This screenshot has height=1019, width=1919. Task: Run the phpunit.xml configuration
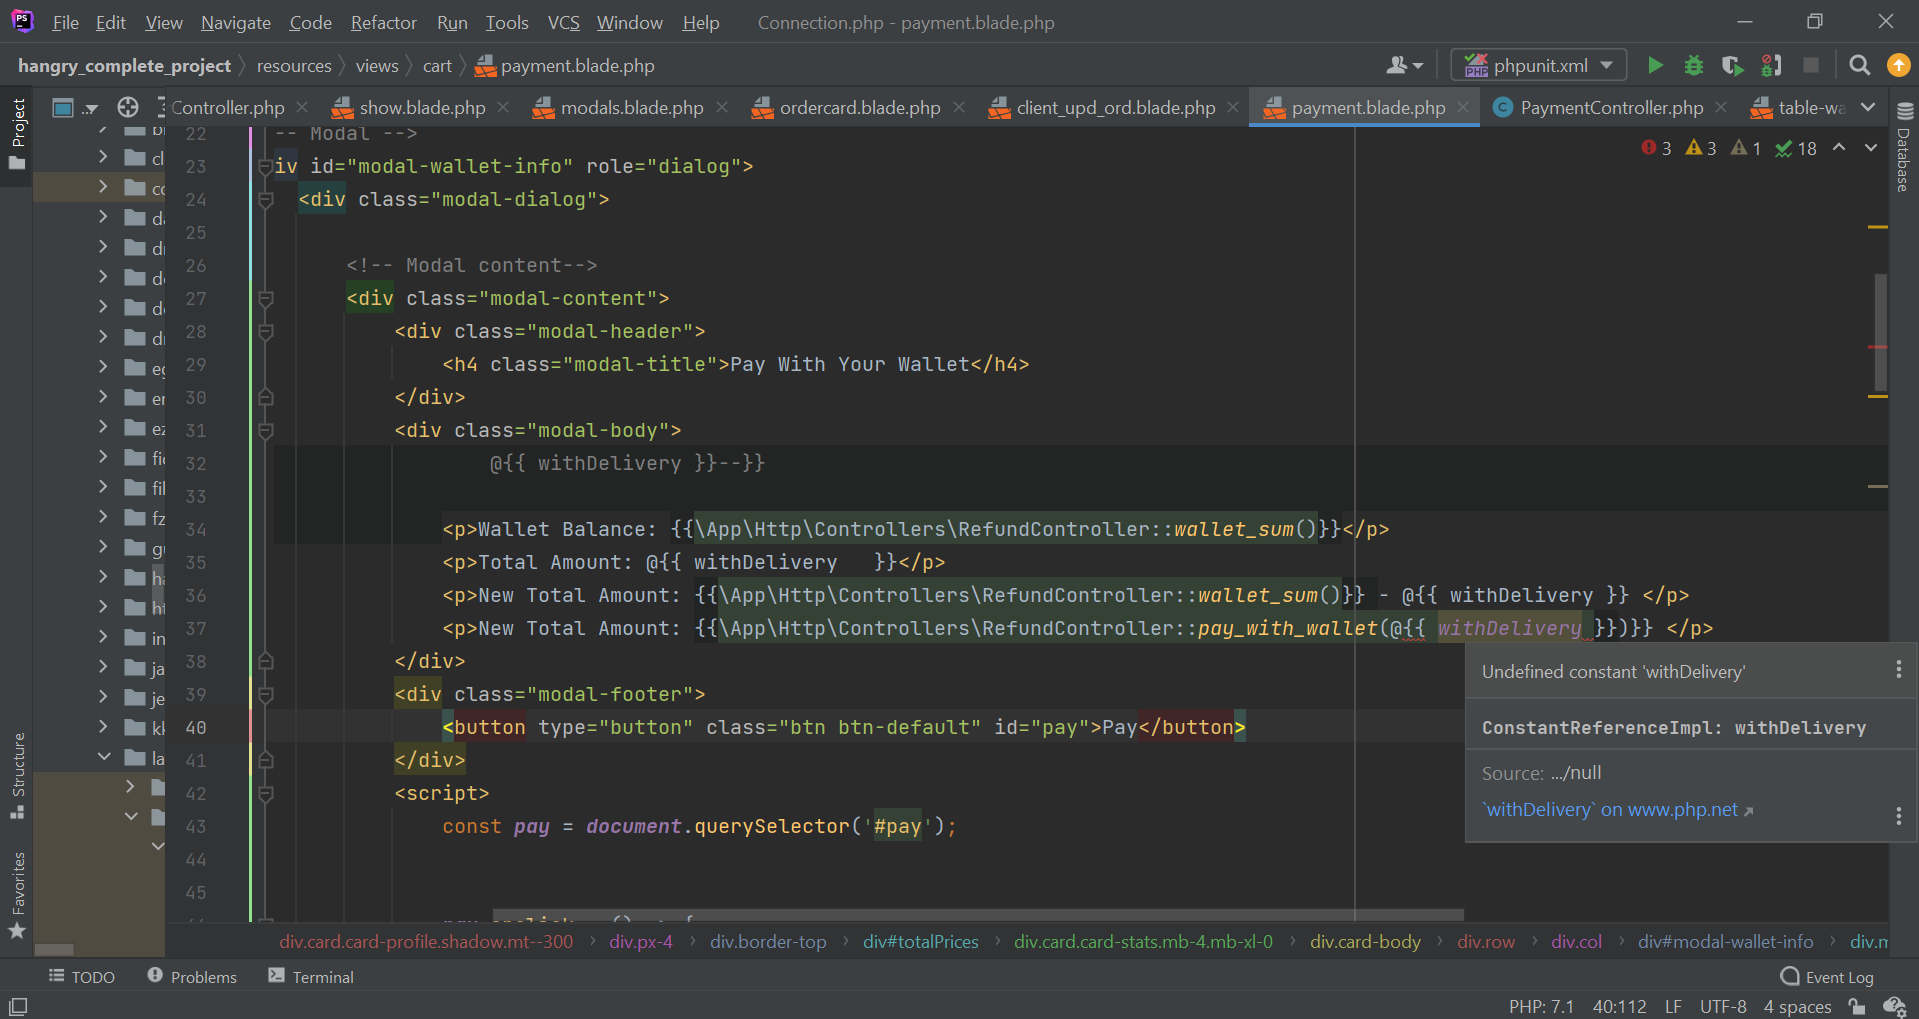(1655, 66)
